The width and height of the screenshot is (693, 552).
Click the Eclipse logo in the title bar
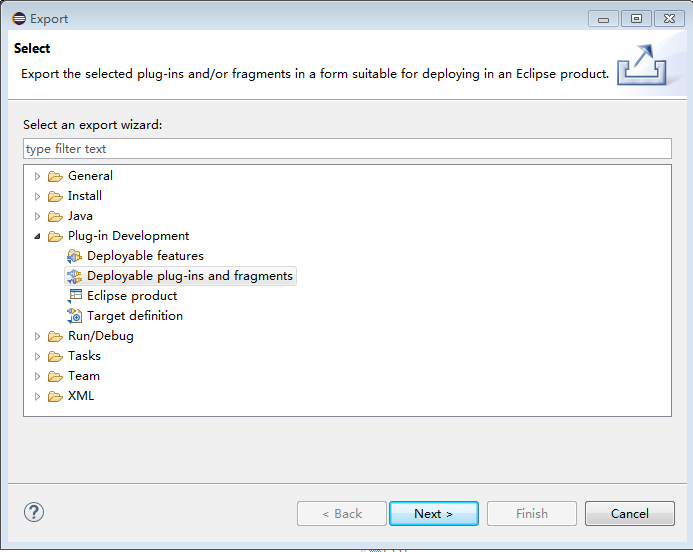point(19,19)
